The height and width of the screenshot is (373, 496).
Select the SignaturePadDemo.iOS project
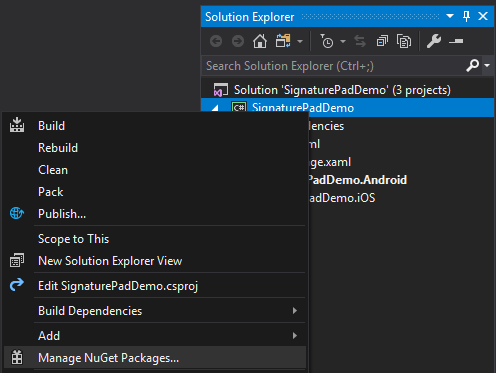342,198
